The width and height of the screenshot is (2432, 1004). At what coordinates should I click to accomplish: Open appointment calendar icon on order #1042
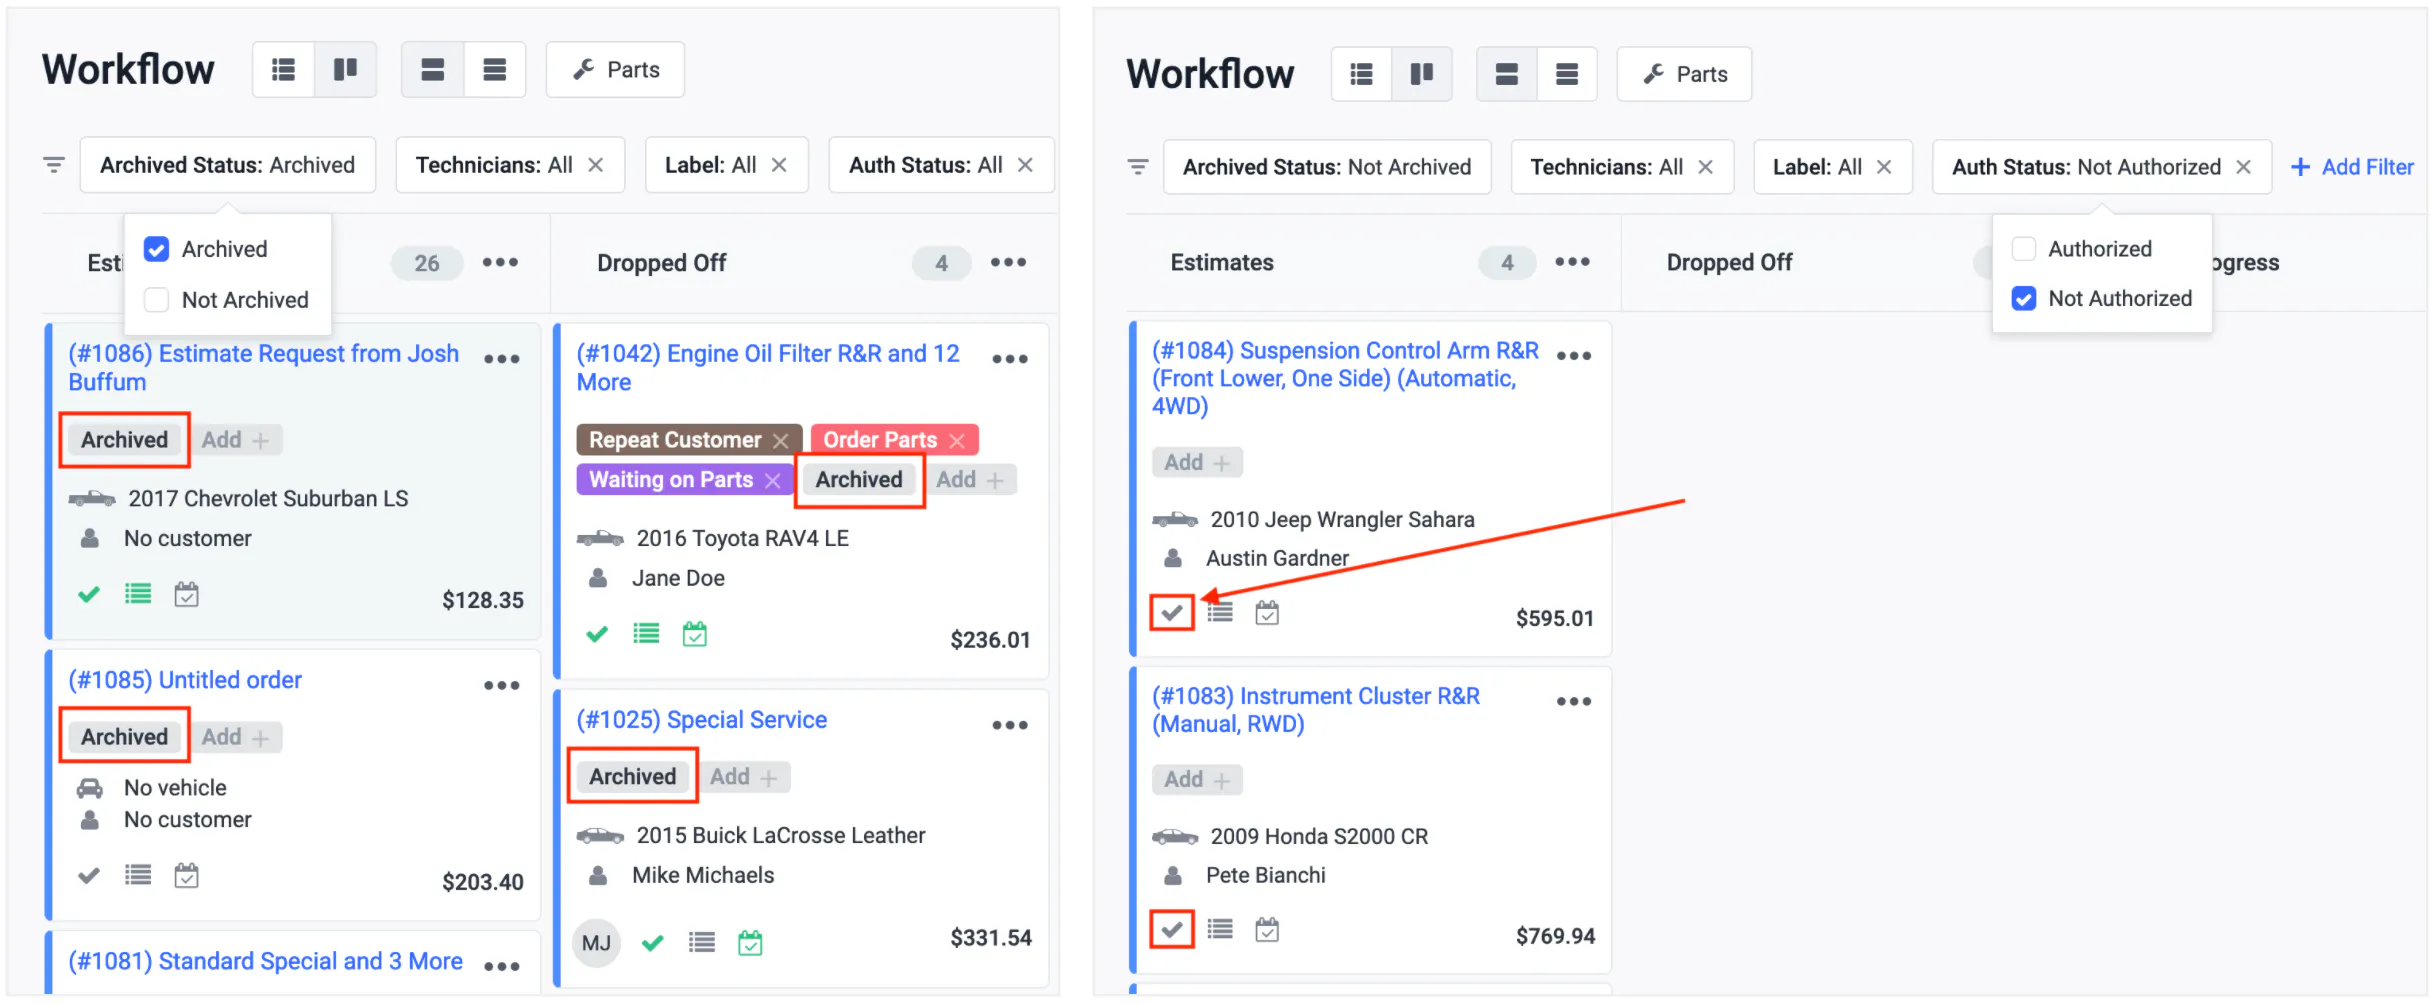pos(695,635)
